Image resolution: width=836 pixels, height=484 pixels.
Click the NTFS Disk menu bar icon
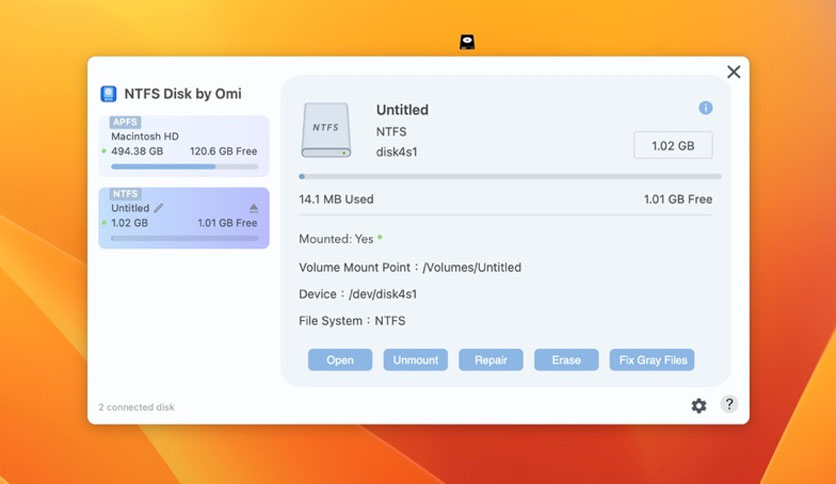(467, 42)
